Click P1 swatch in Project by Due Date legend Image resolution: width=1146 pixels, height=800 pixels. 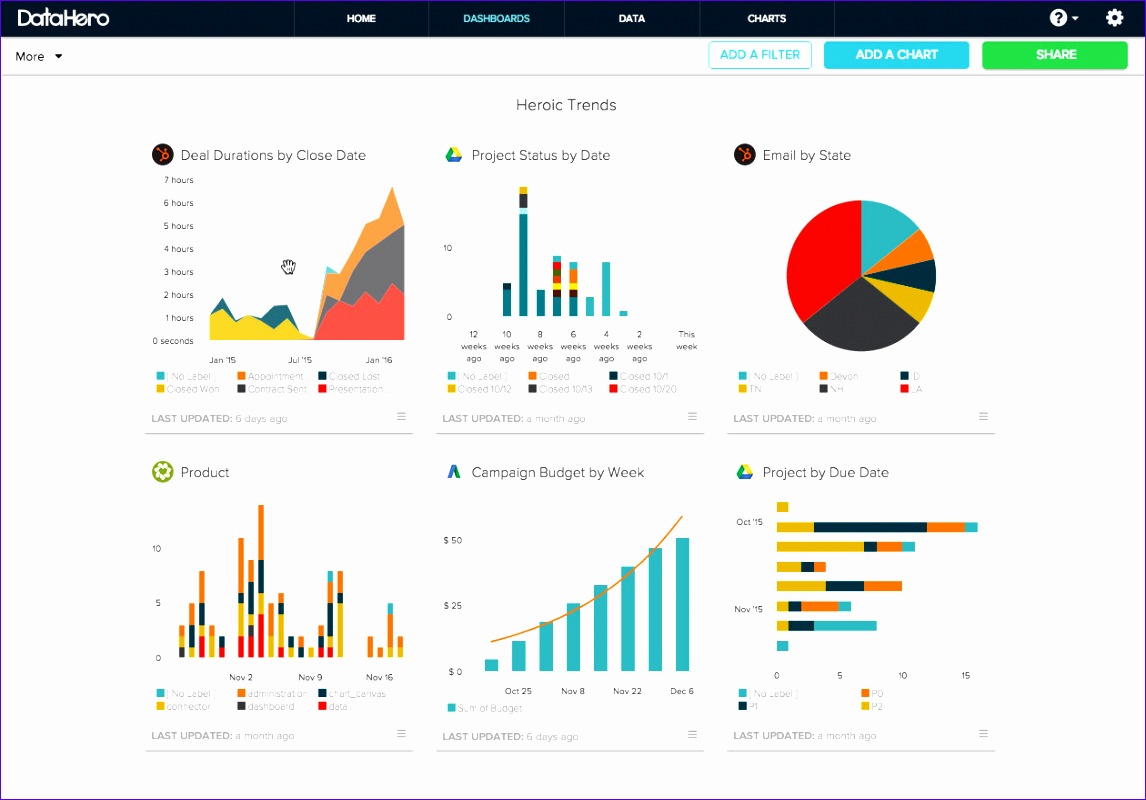(x=743, y=706)
